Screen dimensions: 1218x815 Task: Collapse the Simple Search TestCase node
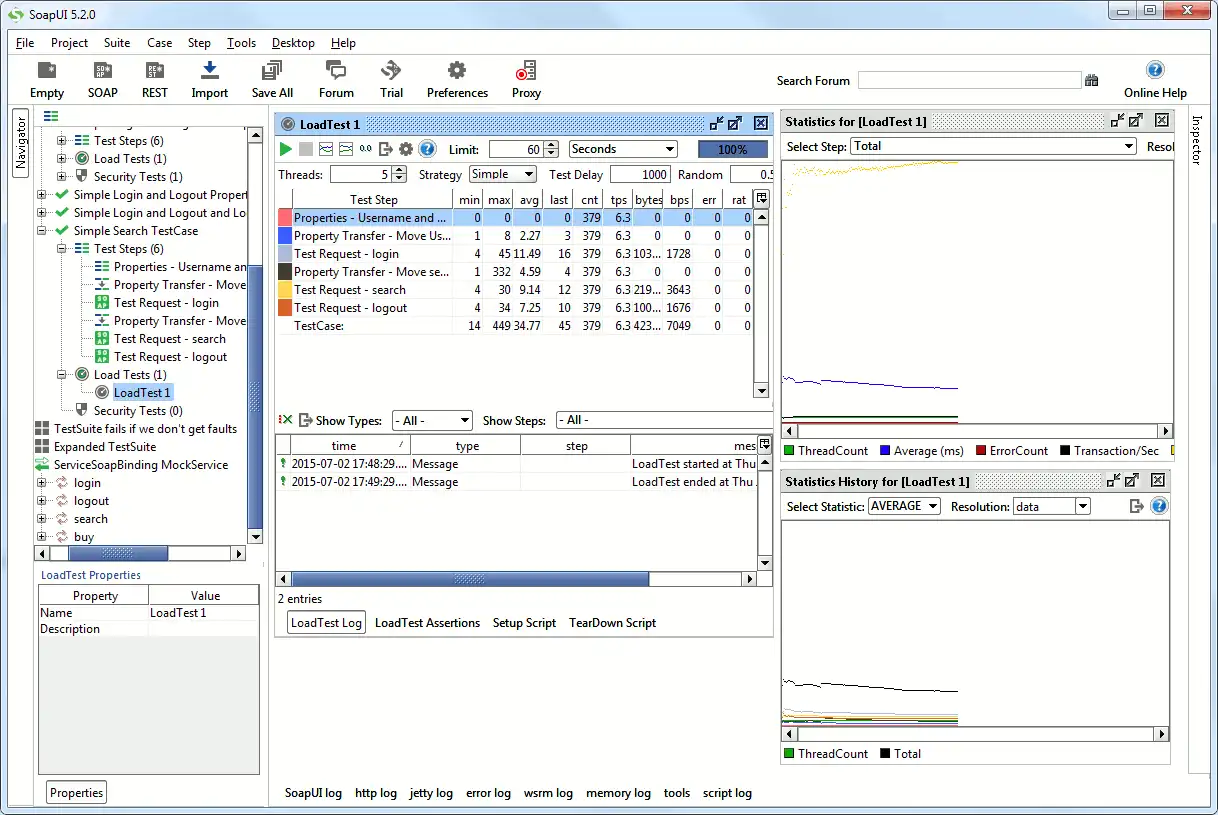(42, 231)
